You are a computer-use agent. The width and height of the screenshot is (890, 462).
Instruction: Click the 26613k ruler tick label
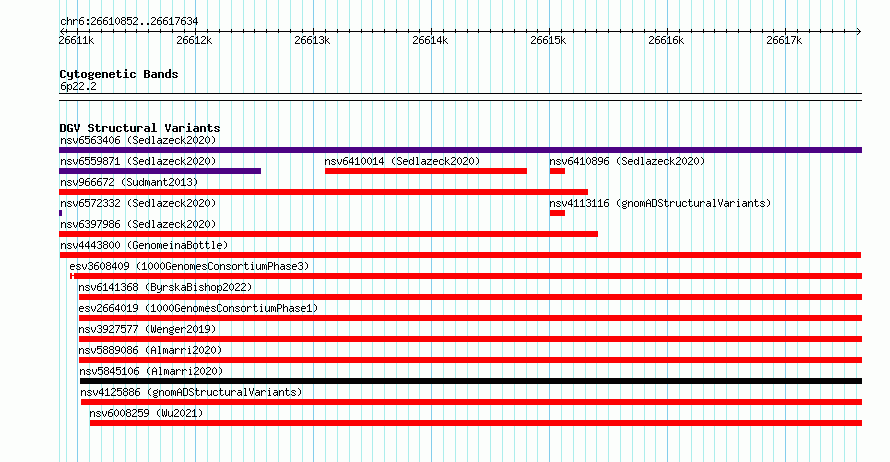(x=312, y=40)
